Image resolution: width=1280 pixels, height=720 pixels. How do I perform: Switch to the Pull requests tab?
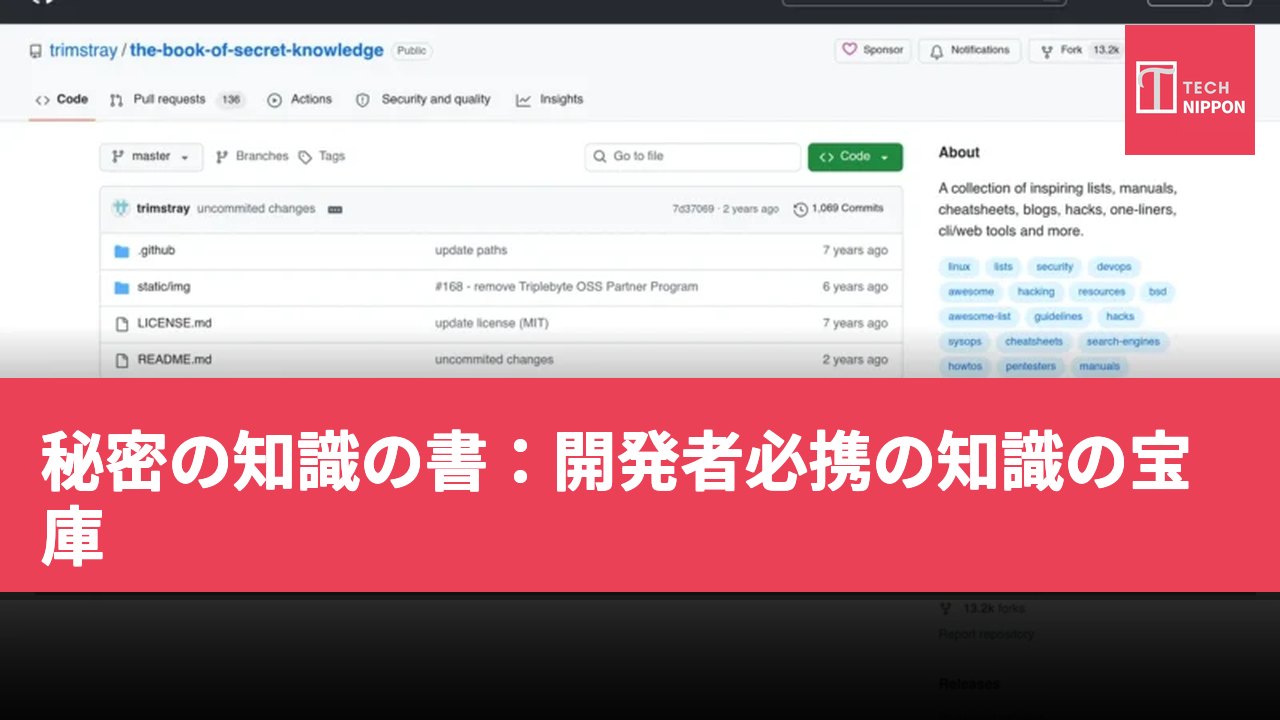[176, 99]
